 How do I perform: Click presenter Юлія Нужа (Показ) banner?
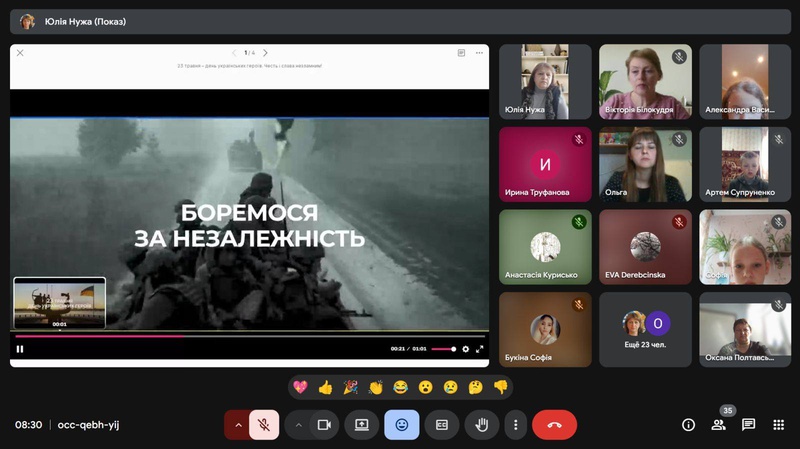click(x=401, y=21)
